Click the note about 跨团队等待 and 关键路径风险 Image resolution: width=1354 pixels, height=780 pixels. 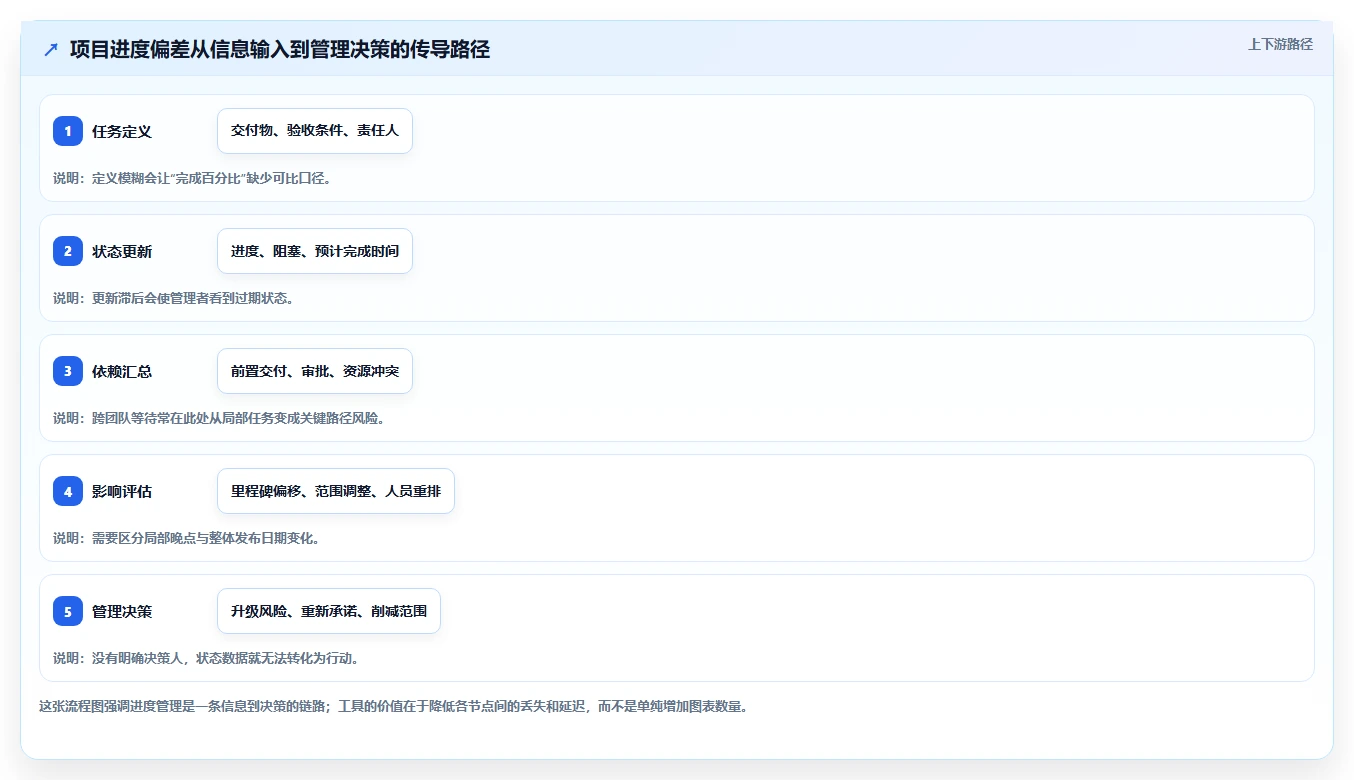pyautogui.click(x=219, y=418)
